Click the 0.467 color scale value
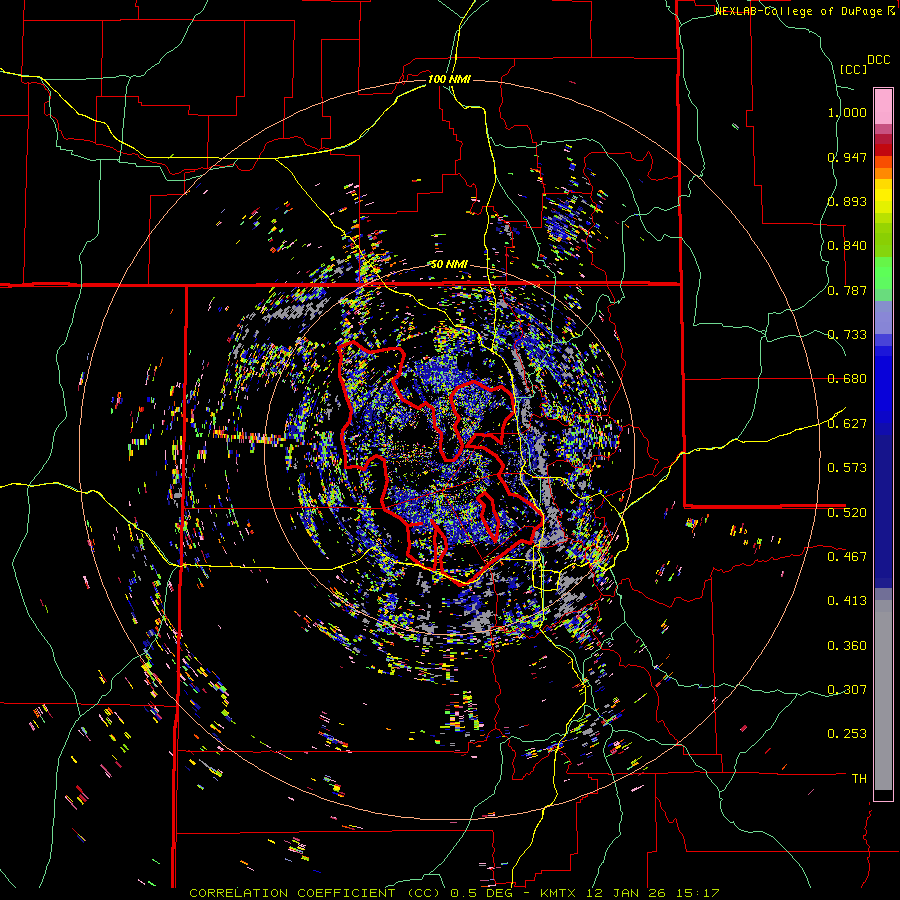Screen dimensions: 900x900 pos(847,557)
